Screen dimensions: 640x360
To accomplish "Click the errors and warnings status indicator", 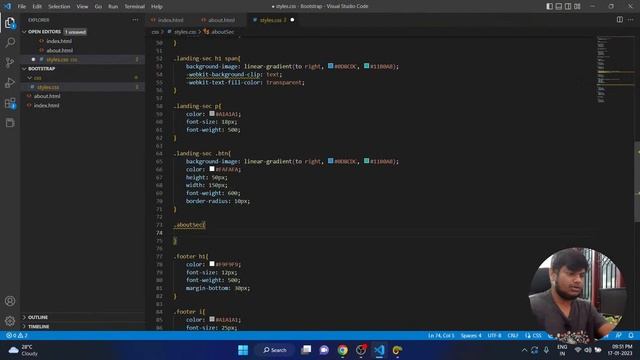I will (17, 336).
